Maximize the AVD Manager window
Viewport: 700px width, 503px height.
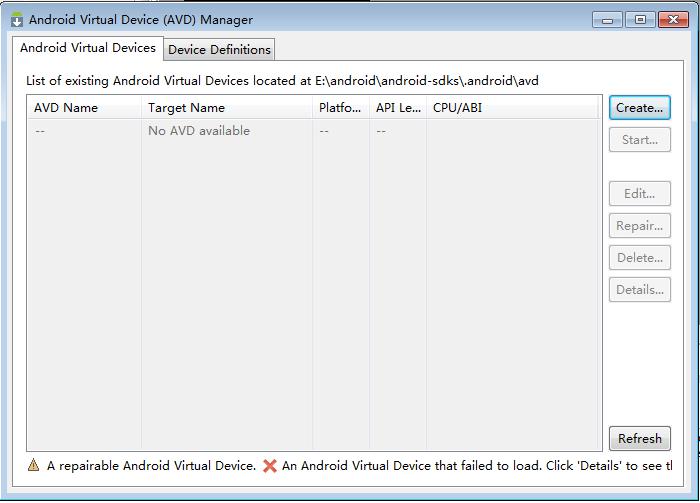[x=640, y=20]
